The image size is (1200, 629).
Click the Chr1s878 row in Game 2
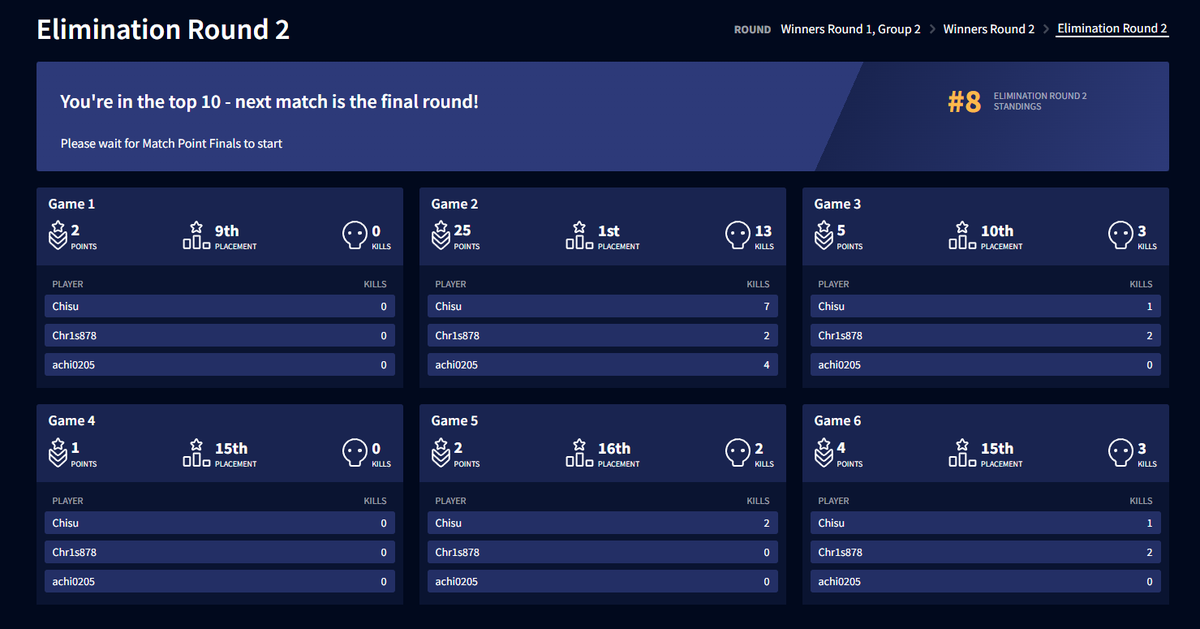pyautogui.click(x=602, y=335)
